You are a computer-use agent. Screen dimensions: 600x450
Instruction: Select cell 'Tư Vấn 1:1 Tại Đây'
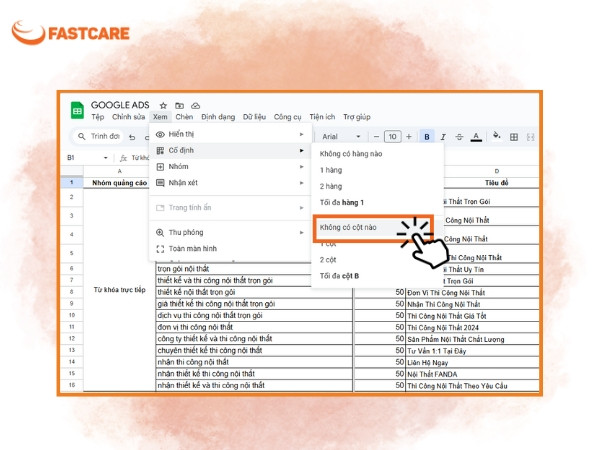click(472, 351)
